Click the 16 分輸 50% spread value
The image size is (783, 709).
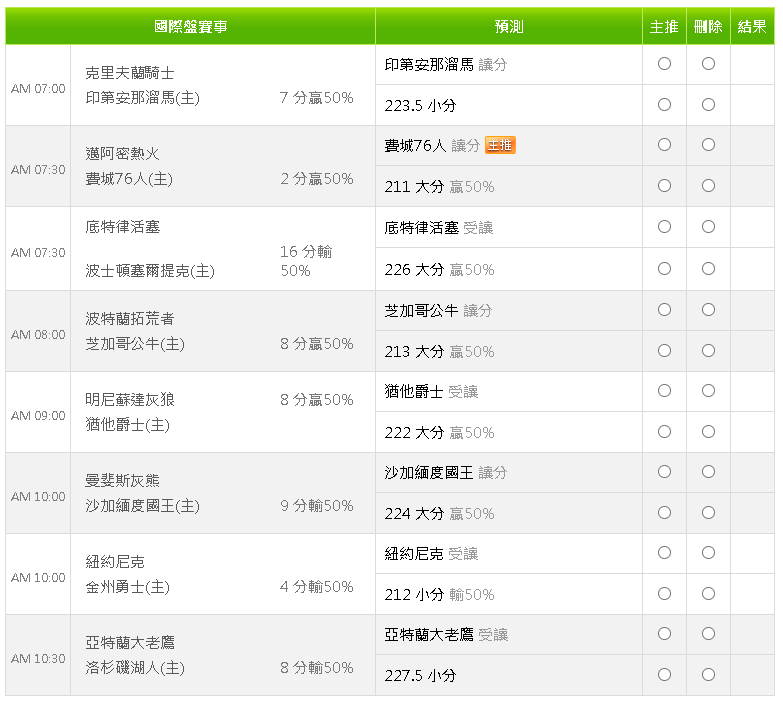click(x=306, y=261)
